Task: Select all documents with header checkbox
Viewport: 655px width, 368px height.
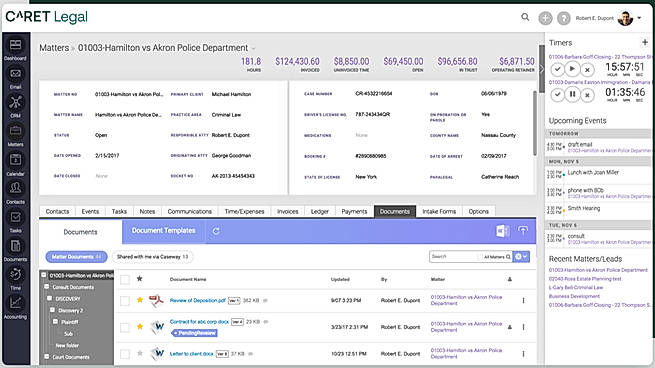Action: pyautogui.click(x=125, y=279)
